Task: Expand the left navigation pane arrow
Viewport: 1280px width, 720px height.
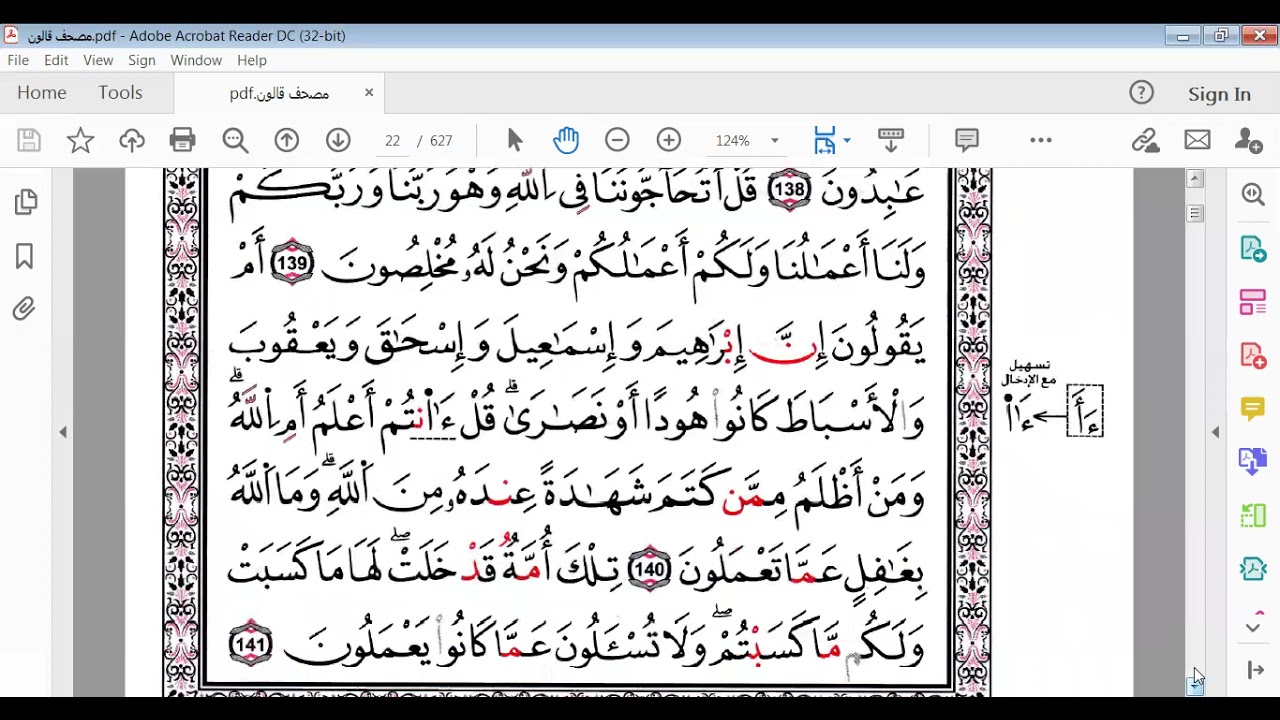Action: (63, 432)
